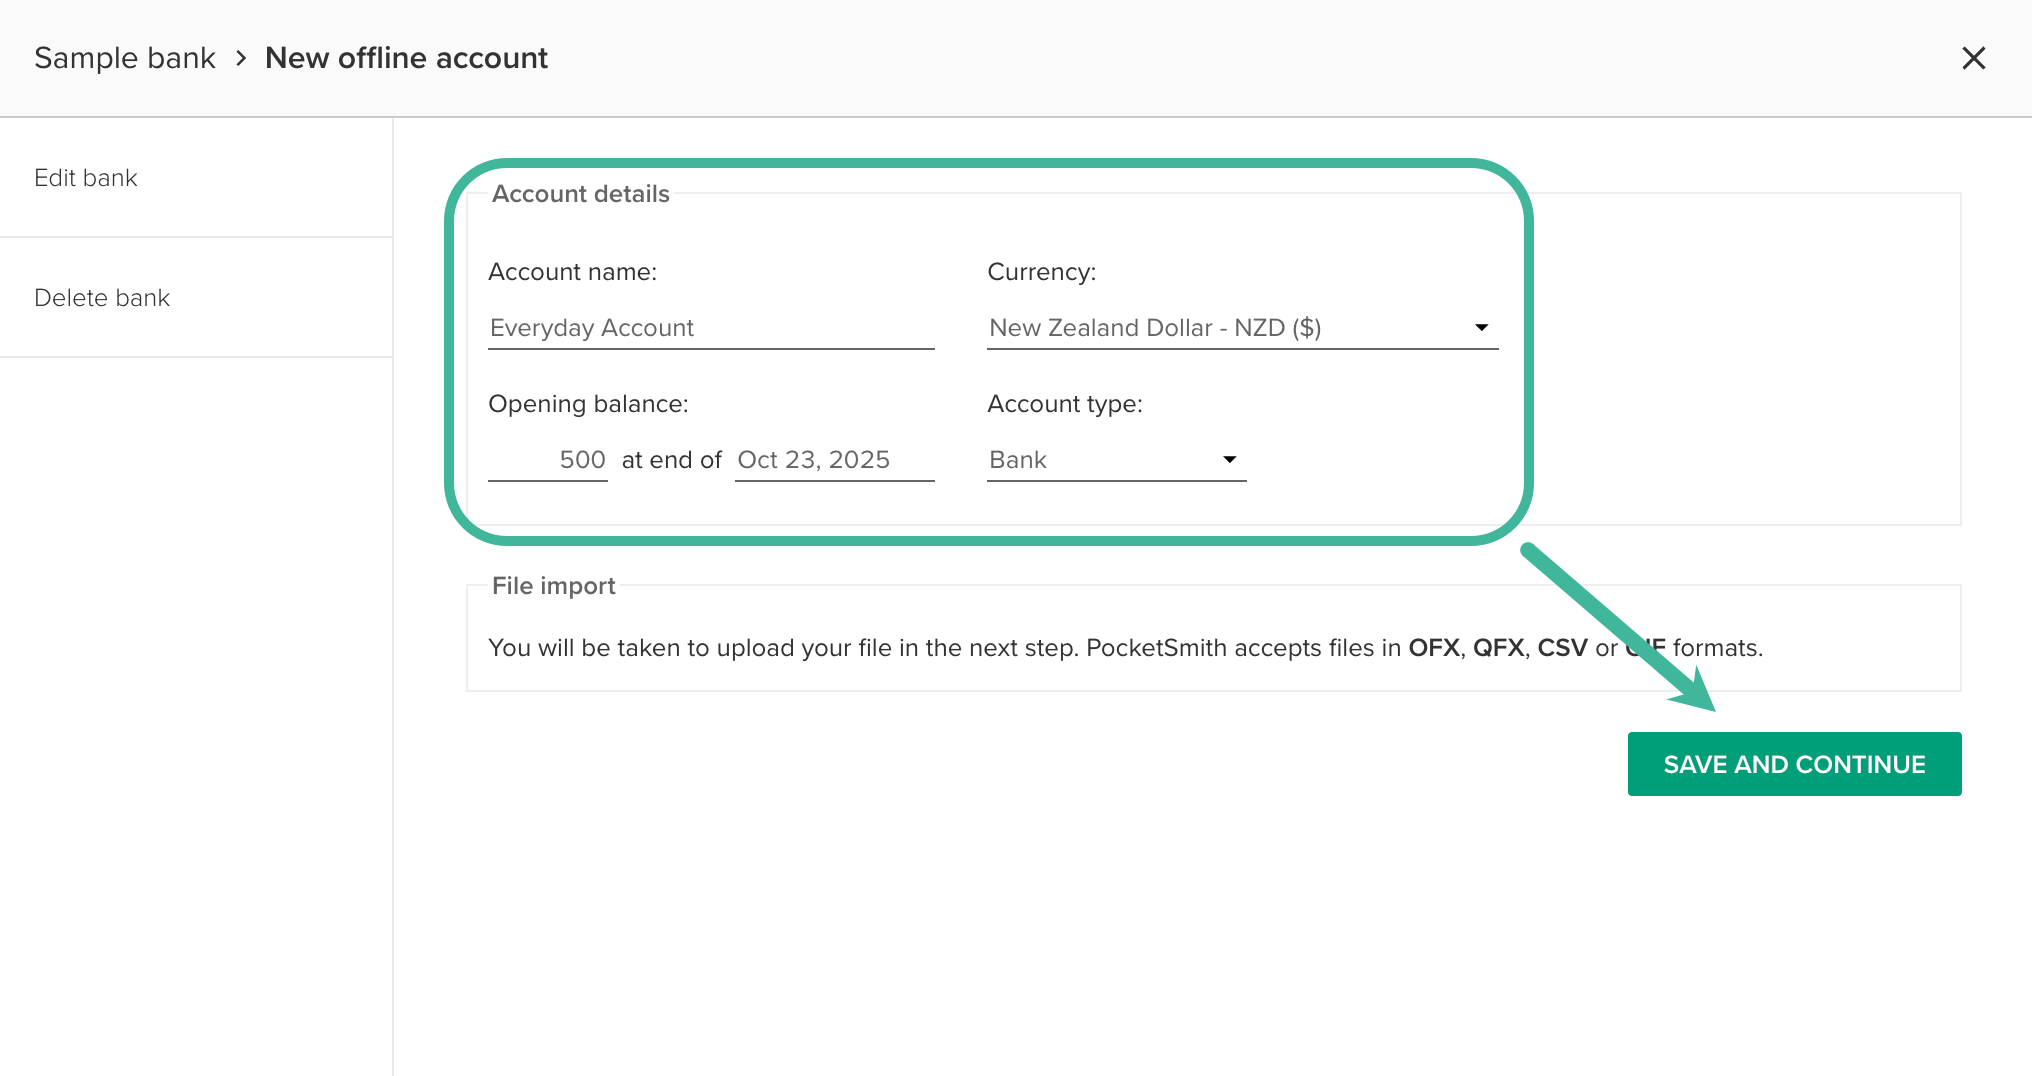Click the Account name label

[x=572, y=272]
